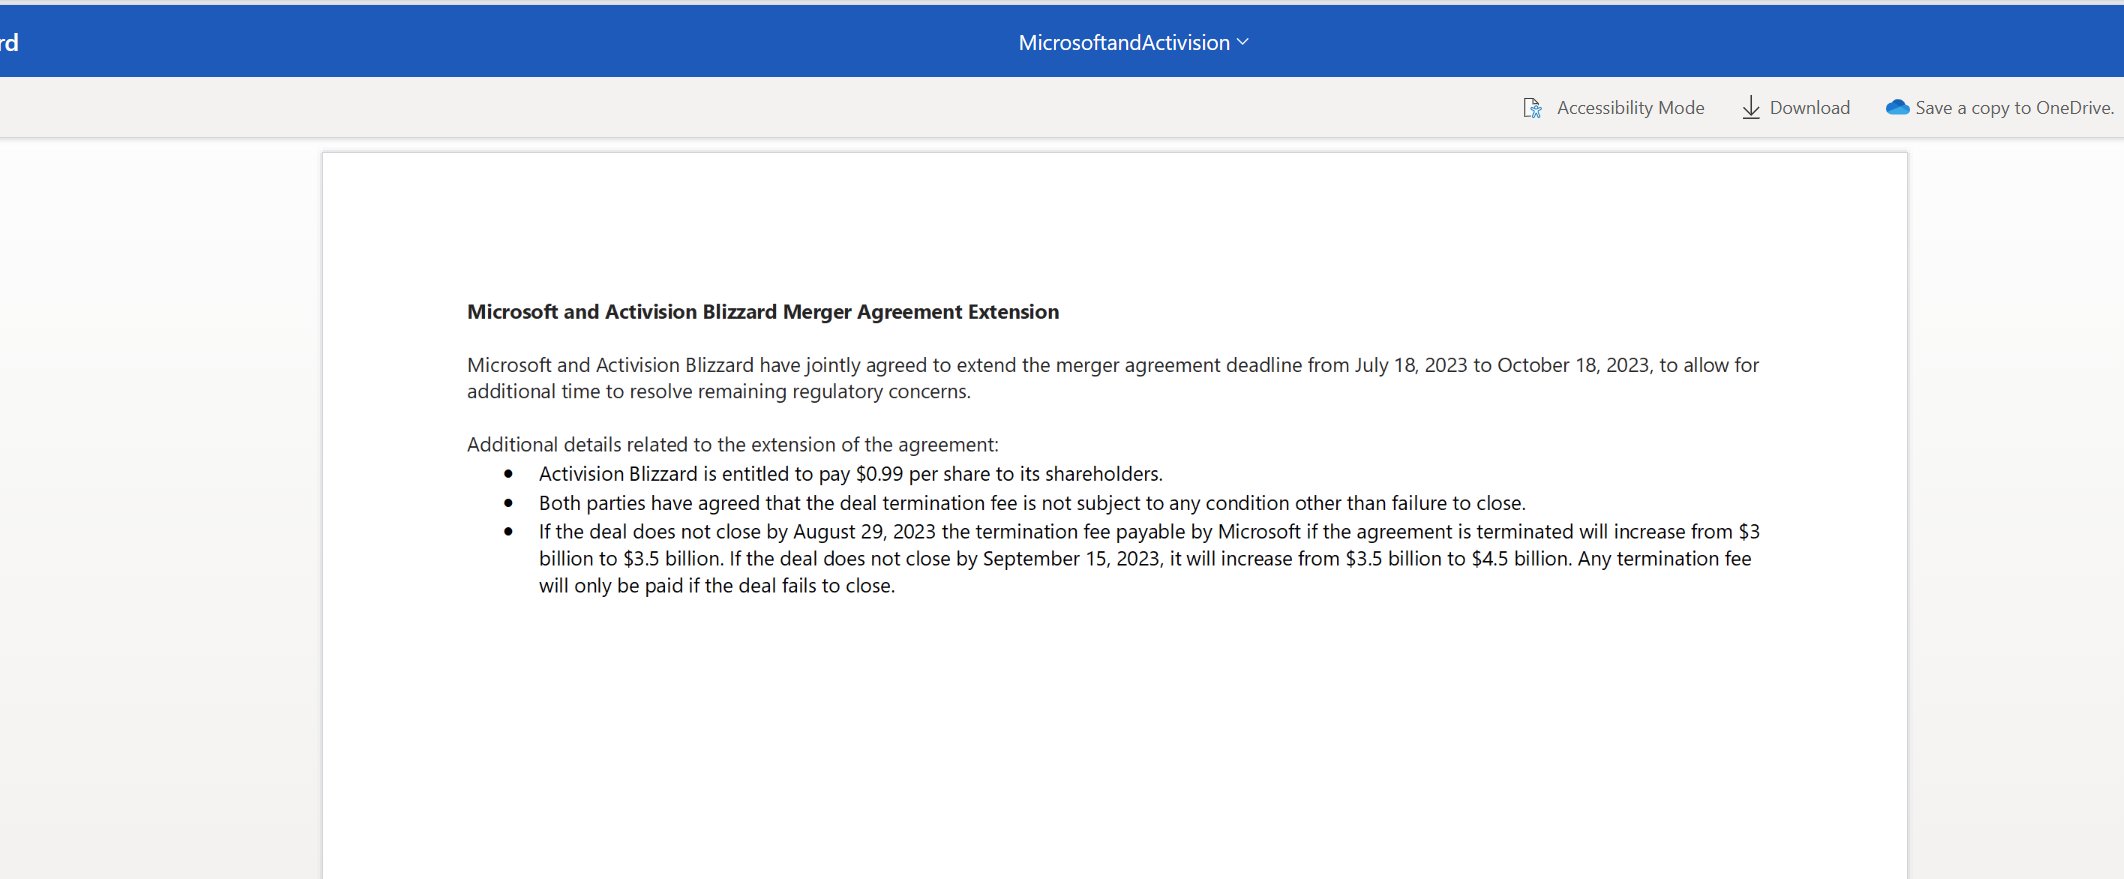
Task: Click the Accessibility Mode document icon
Action: click(x=1532, y=108)
